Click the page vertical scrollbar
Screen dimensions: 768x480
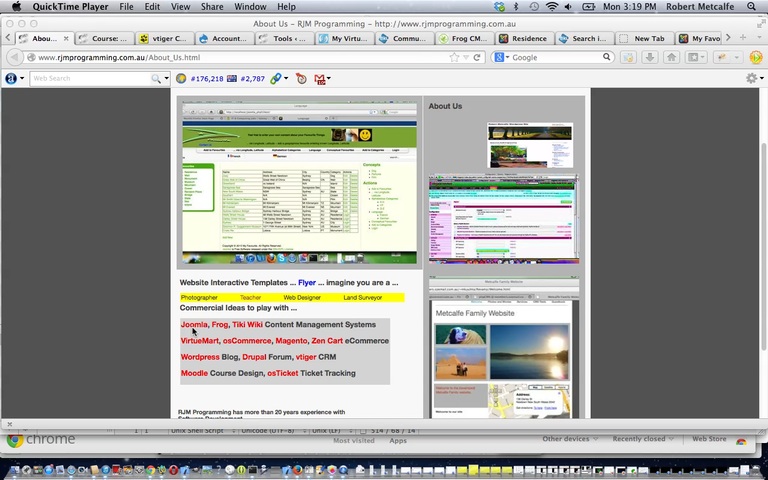coord(763,247)
